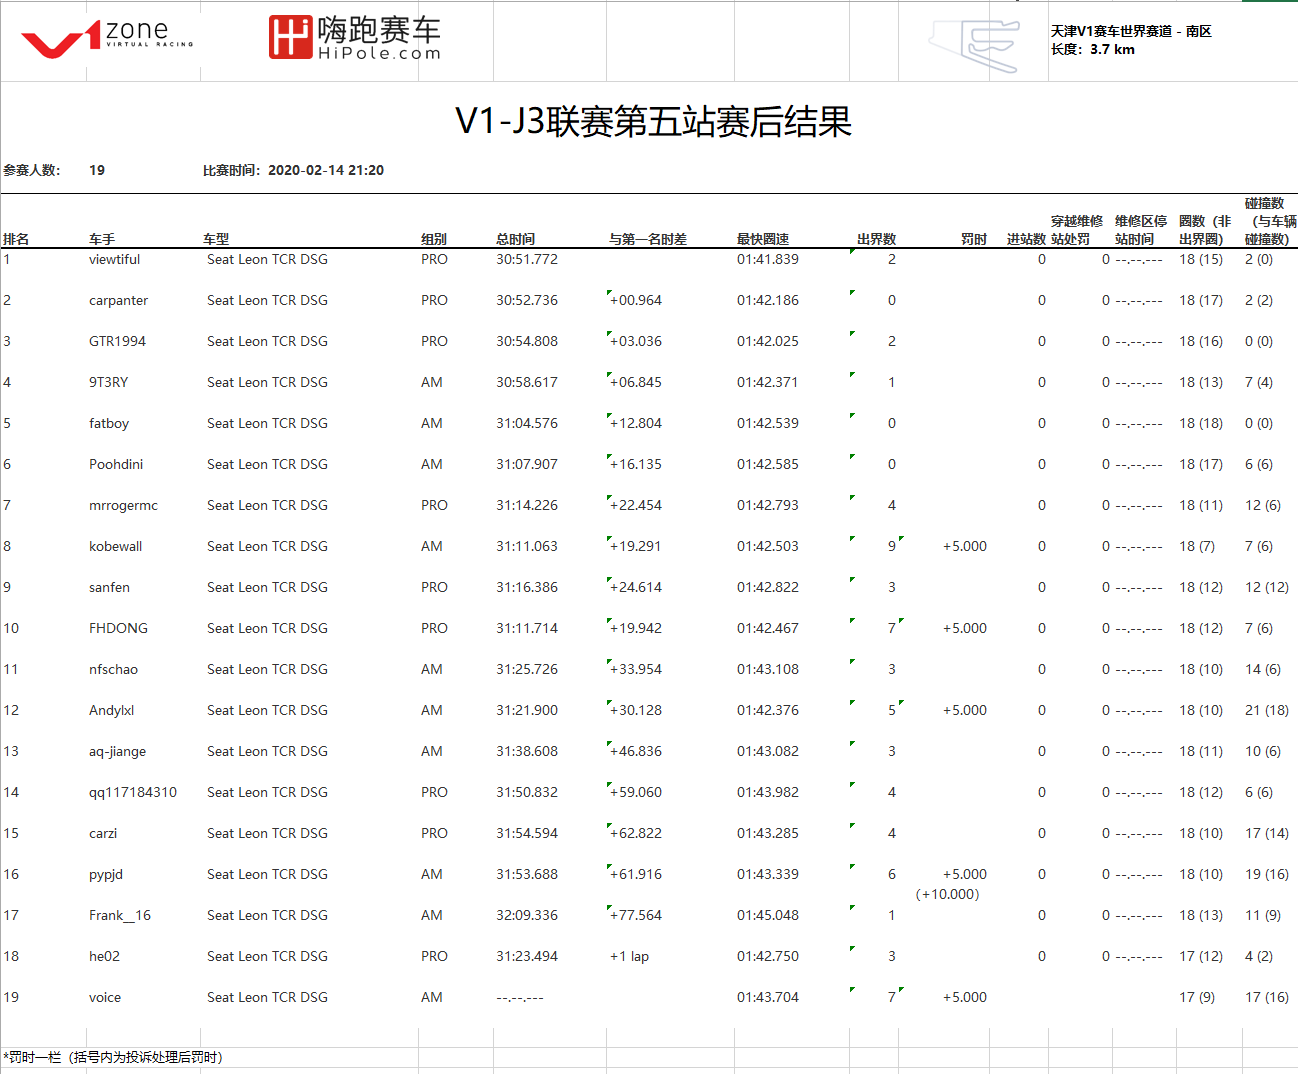This screenshot has width=1298, height=1074.
Task: Select driver name Frank__16
Action: pos(120,915)
